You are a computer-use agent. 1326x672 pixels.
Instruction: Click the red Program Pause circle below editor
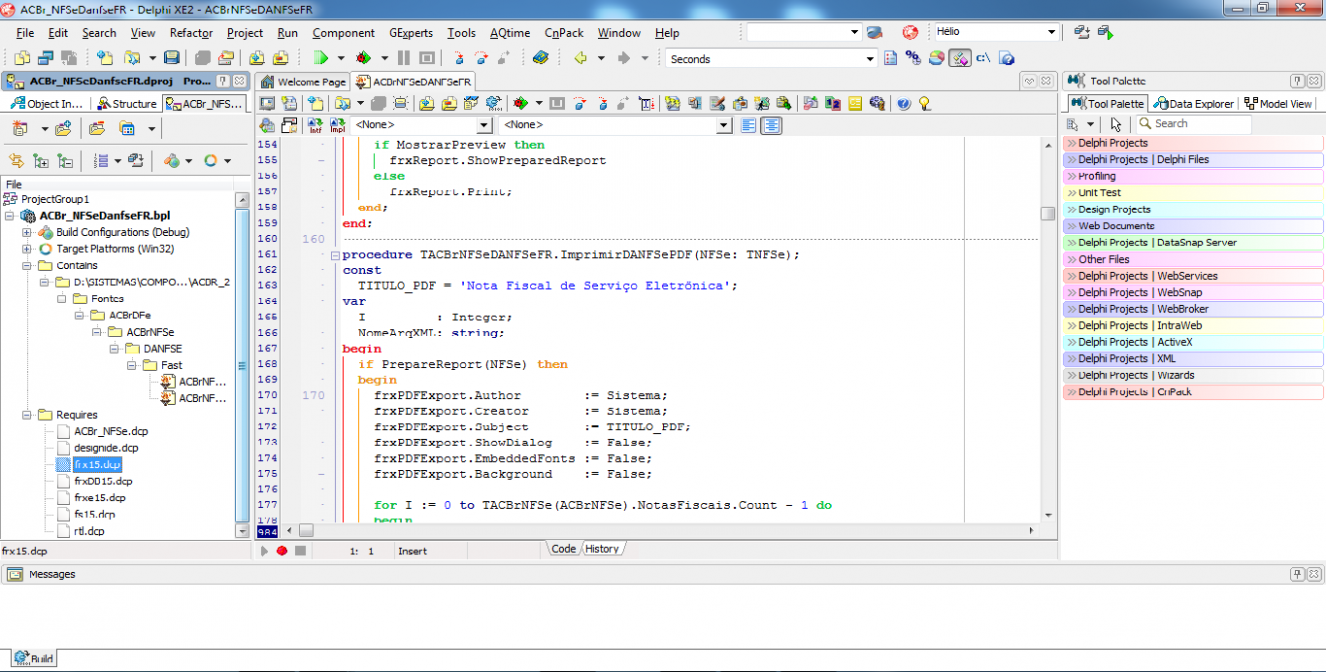tap(282, 551)
